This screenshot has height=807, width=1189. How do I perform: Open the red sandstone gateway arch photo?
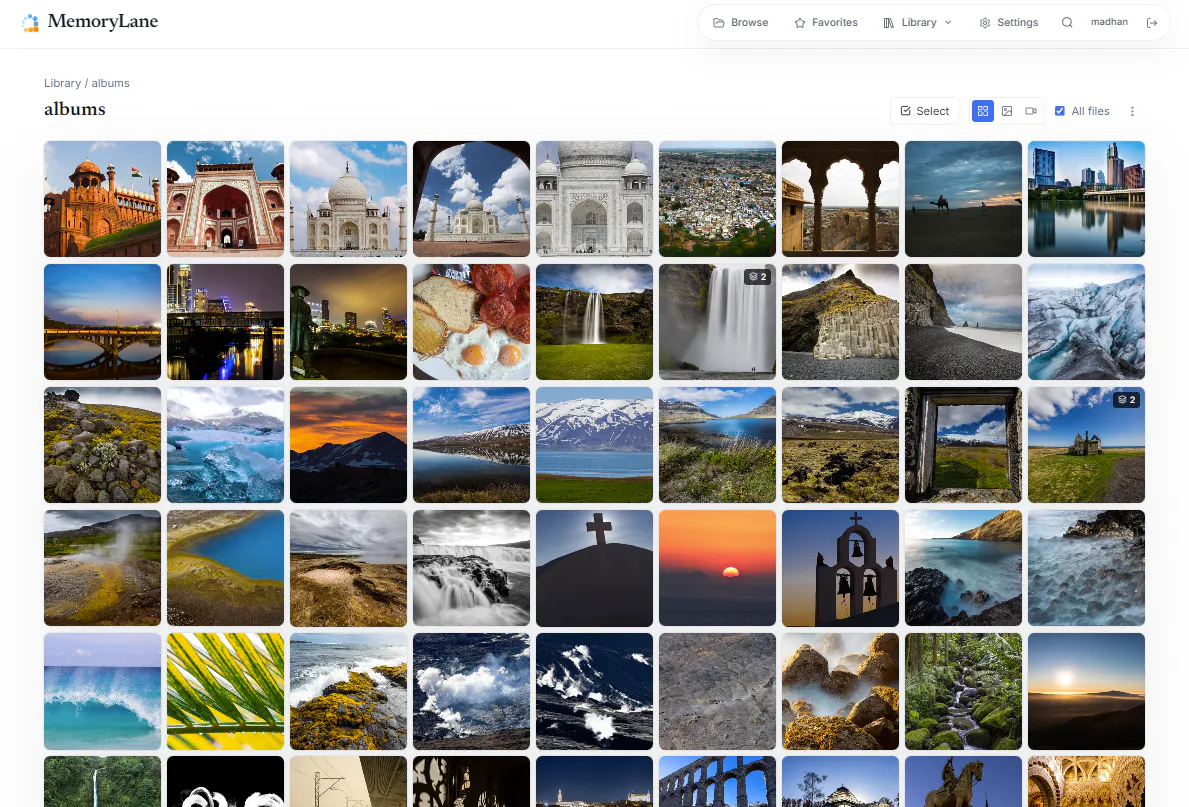[x=225, y=199]
